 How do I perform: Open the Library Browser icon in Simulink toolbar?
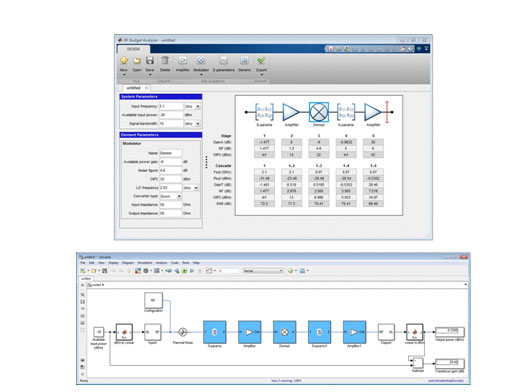[138, 271]
